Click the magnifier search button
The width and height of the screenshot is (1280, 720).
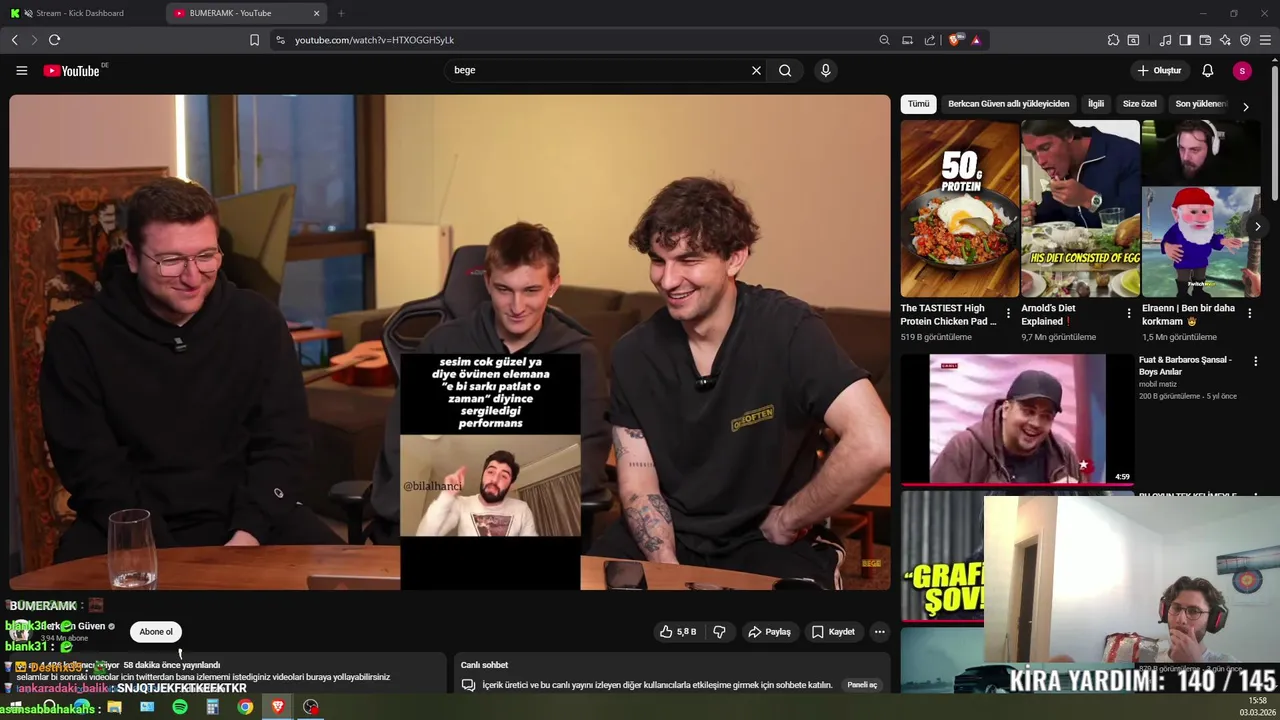pos(785,70)
